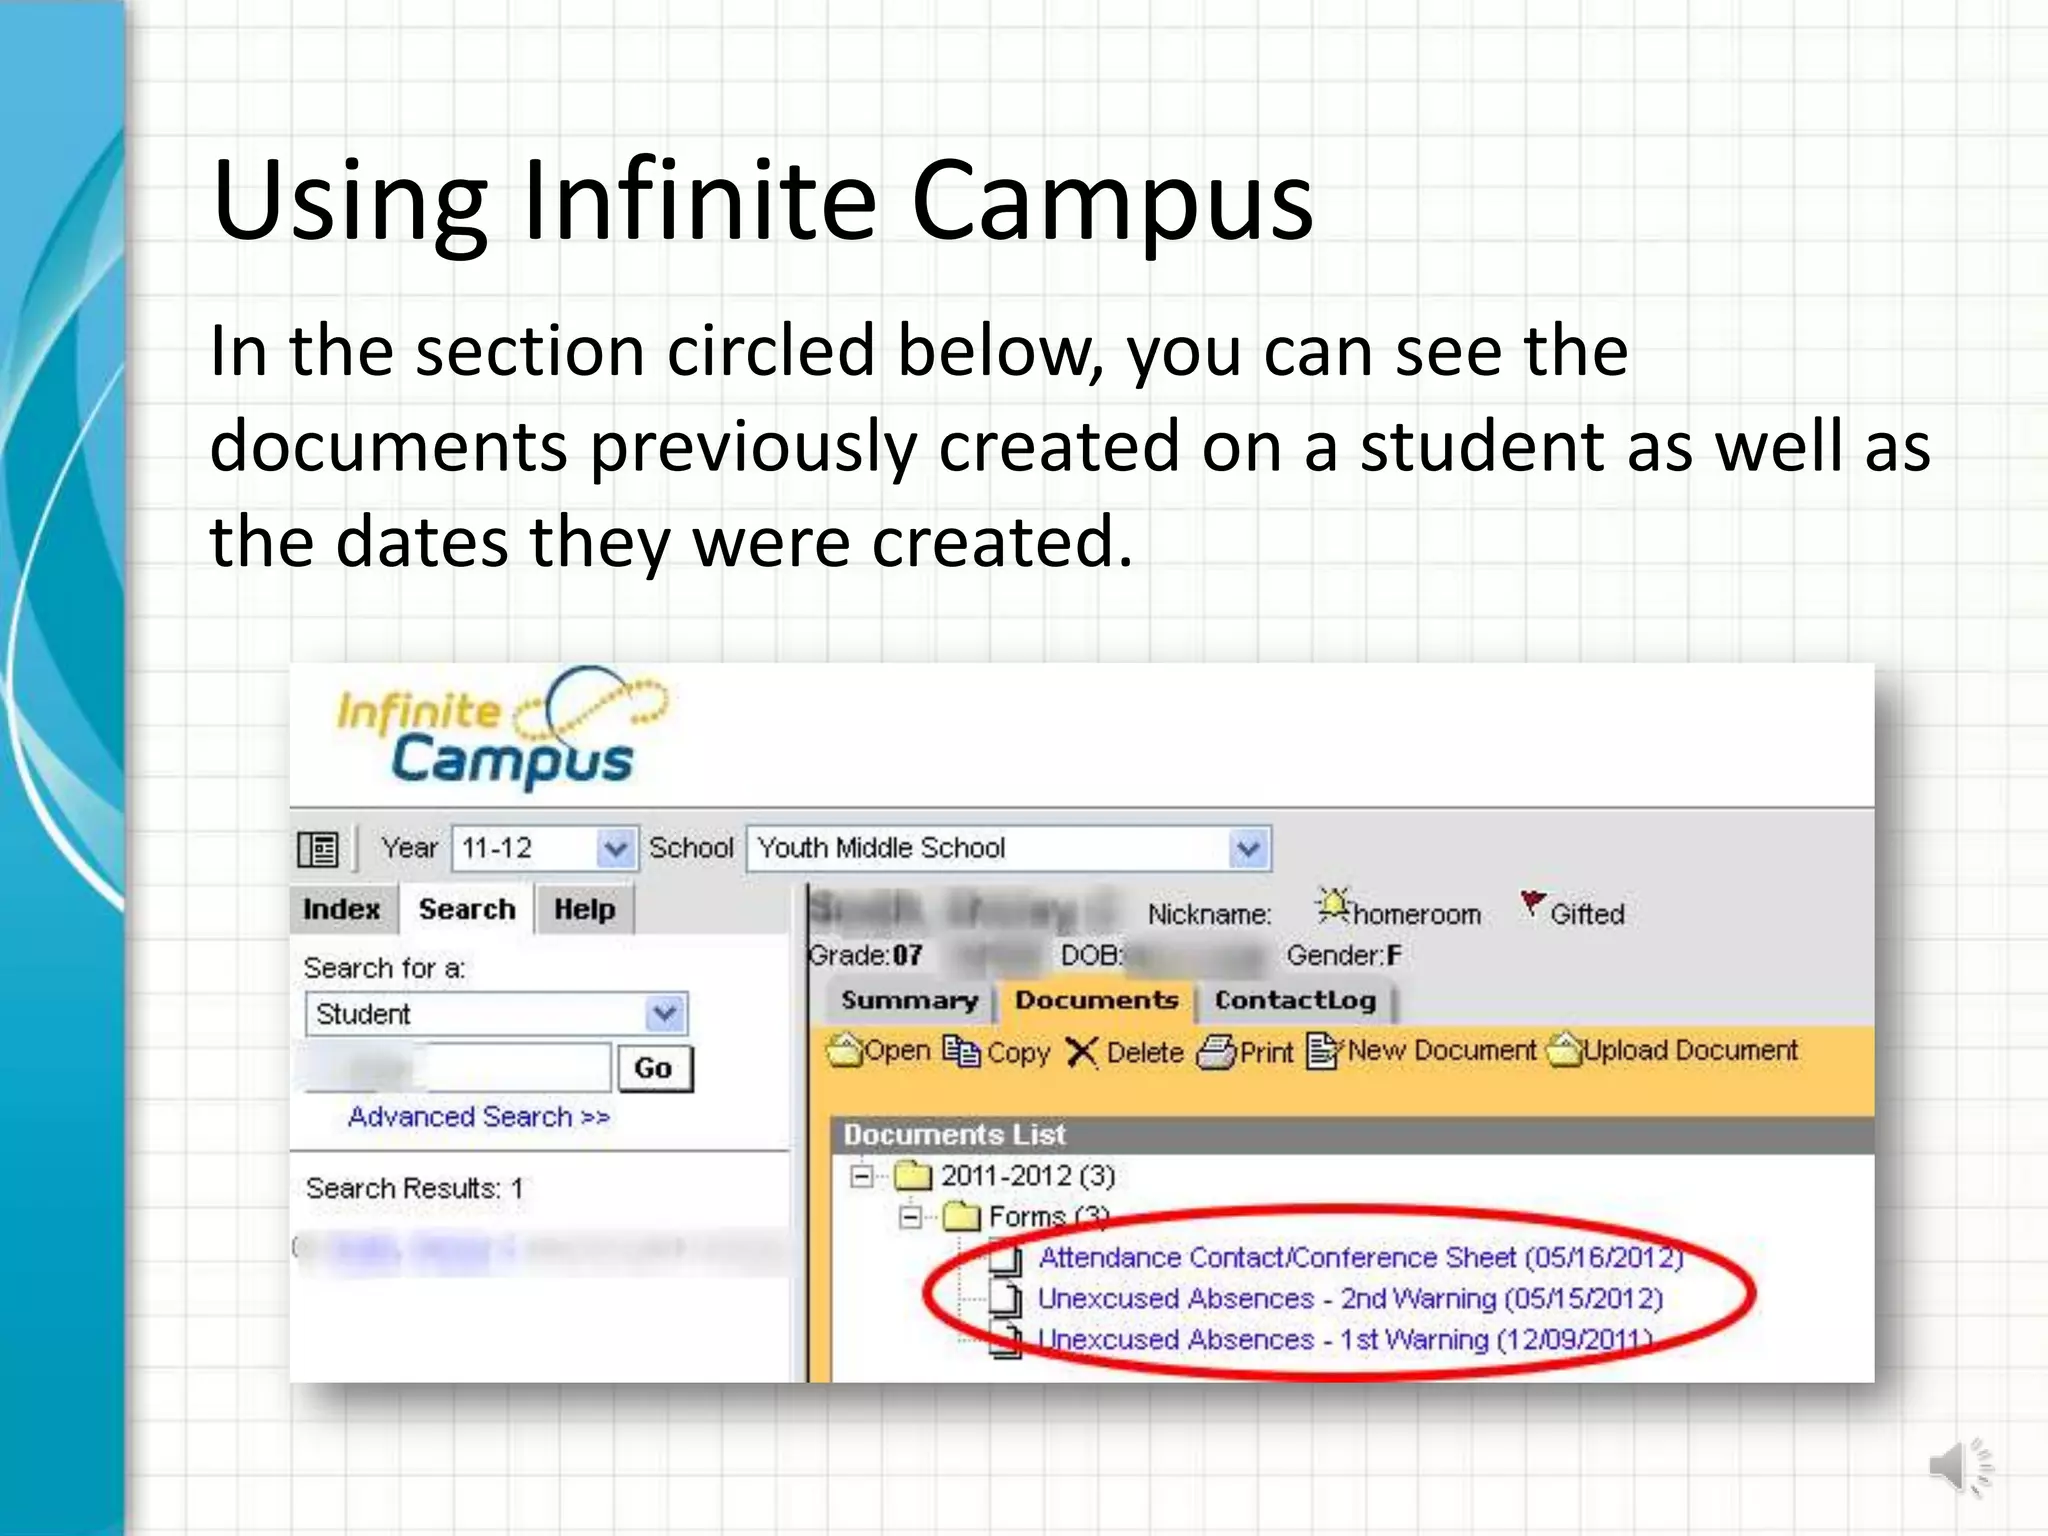Viewport: 2048px width, 1536px height.
Task: Switch to the Documents tab
Action: (x=1096, y=1001)
